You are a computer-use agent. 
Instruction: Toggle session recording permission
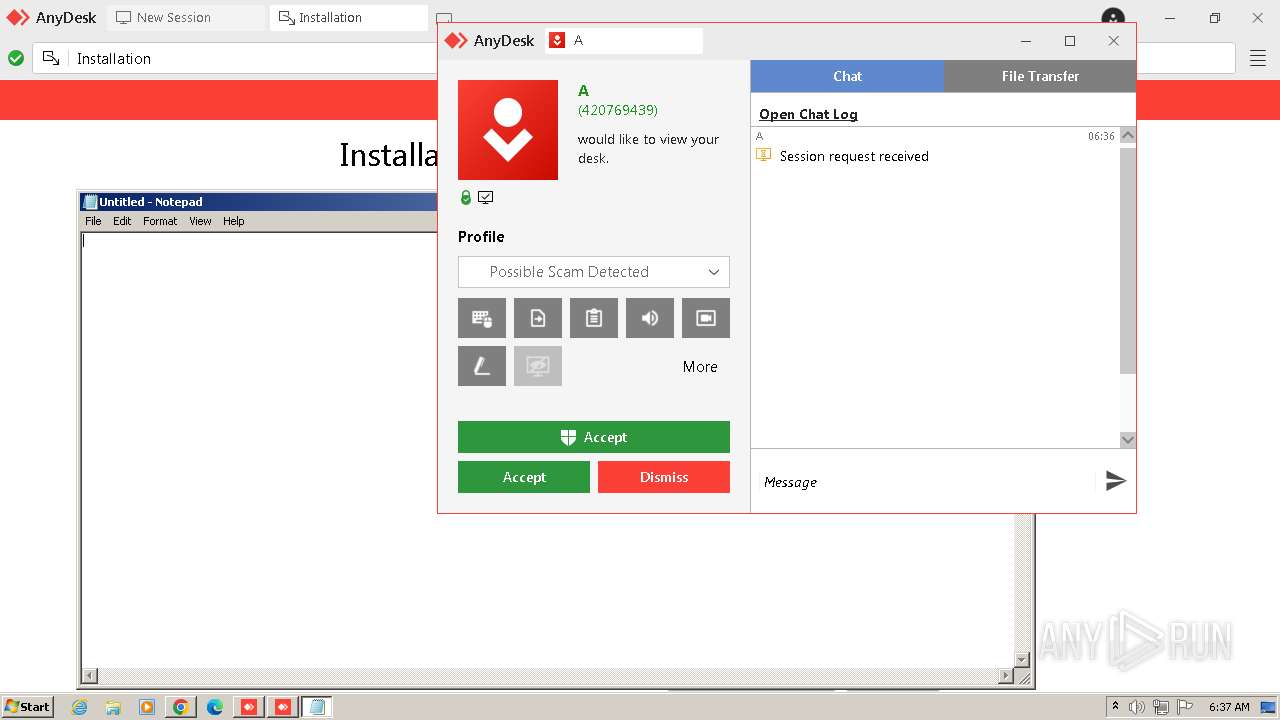point(706,318)
